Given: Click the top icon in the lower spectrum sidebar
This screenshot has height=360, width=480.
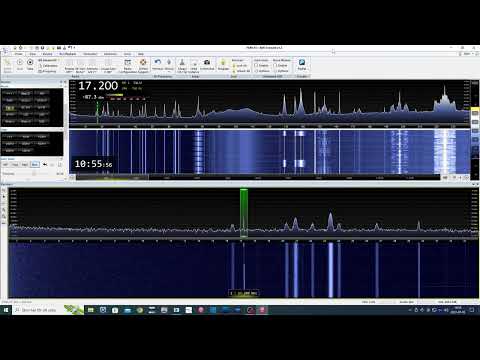Looking at the screenshot, I should [4, 190].
